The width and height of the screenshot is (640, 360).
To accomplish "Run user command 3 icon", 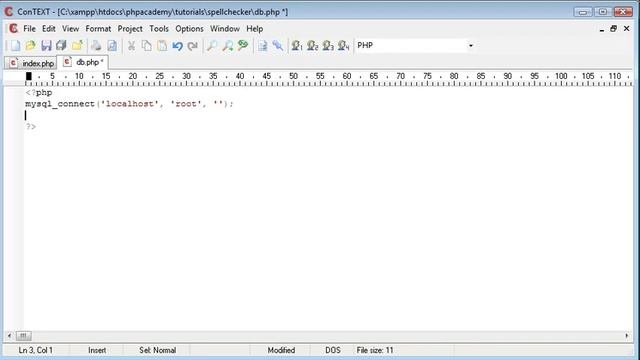I will [328, 45].
